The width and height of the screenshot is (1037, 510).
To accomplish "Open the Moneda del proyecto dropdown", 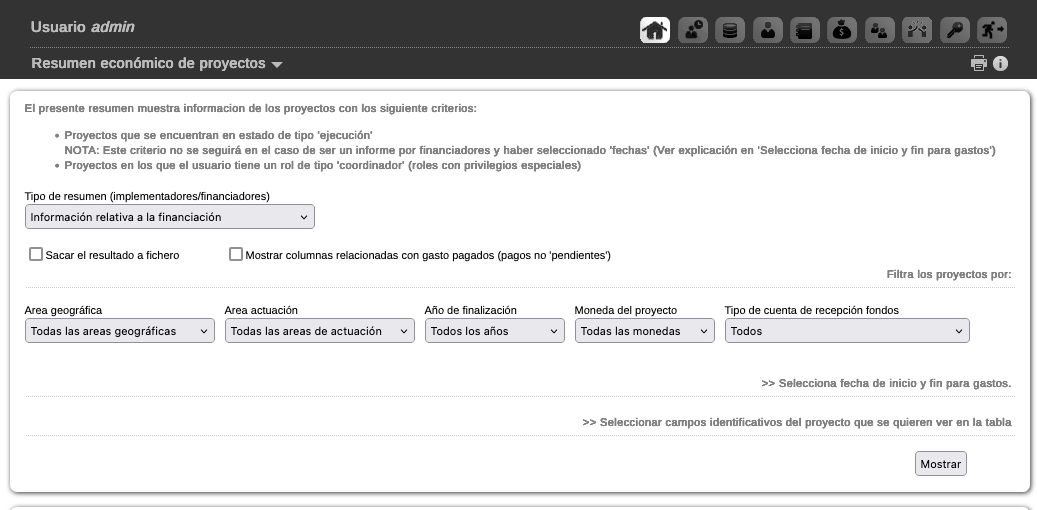I will pyautogui.click(x=645, y=331).
